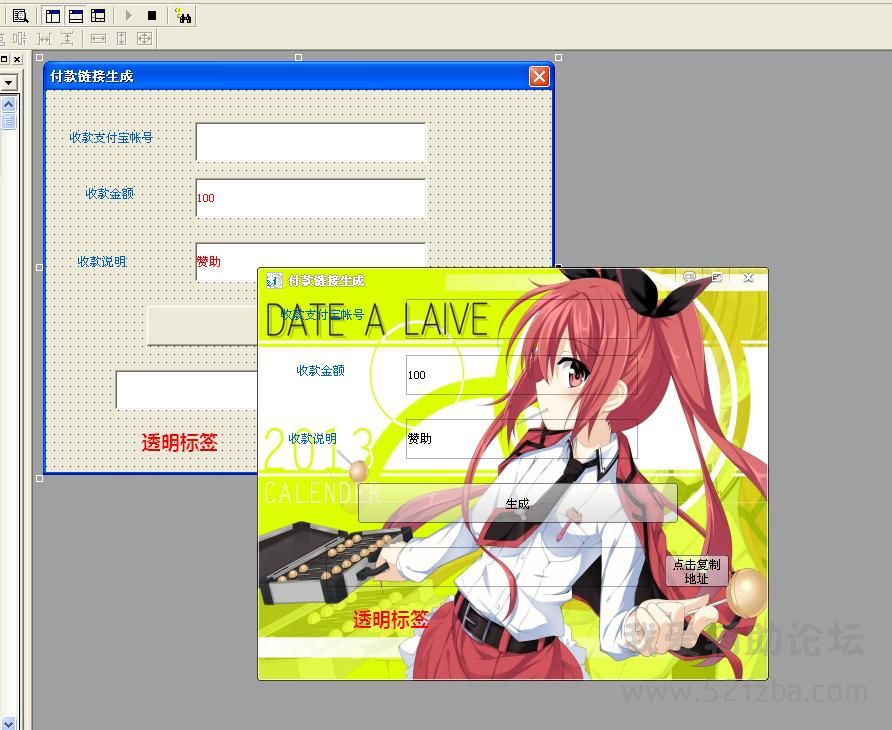Click the designer form's field containing red 赞助
This screenshot has width=892, height=730.
coord(311,255)
